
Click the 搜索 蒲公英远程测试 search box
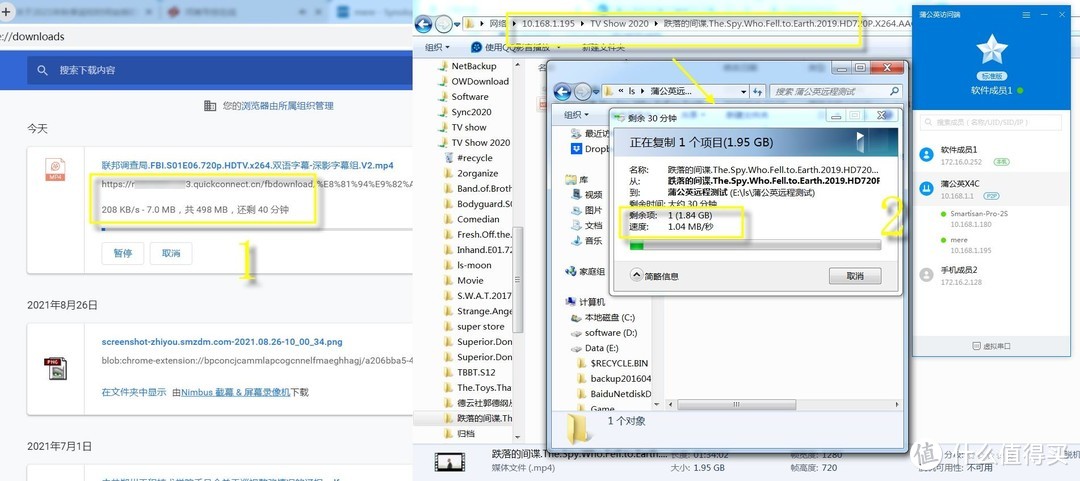click(x=835, y=91)
